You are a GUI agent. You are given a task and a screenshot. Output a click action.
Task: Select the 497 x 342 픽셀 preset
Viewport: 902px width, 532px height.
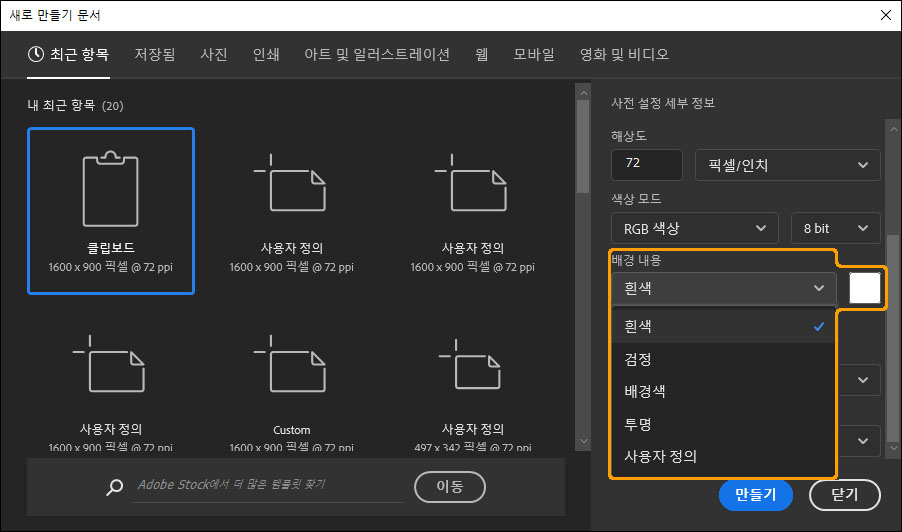tap(472, 392)
